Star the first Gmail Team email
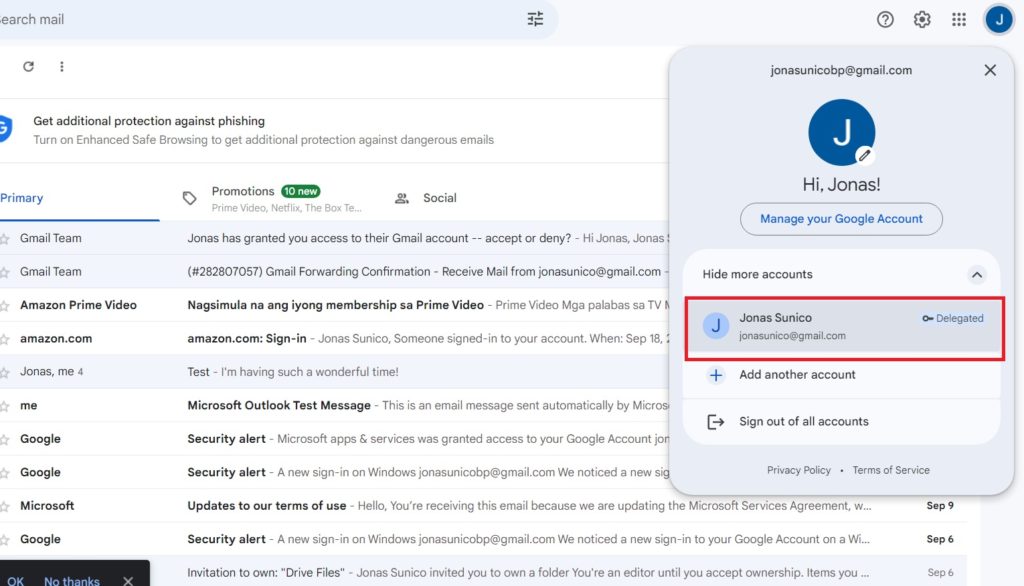Image resolution: width=1024 pixels, height=586 pixels. 5,238
